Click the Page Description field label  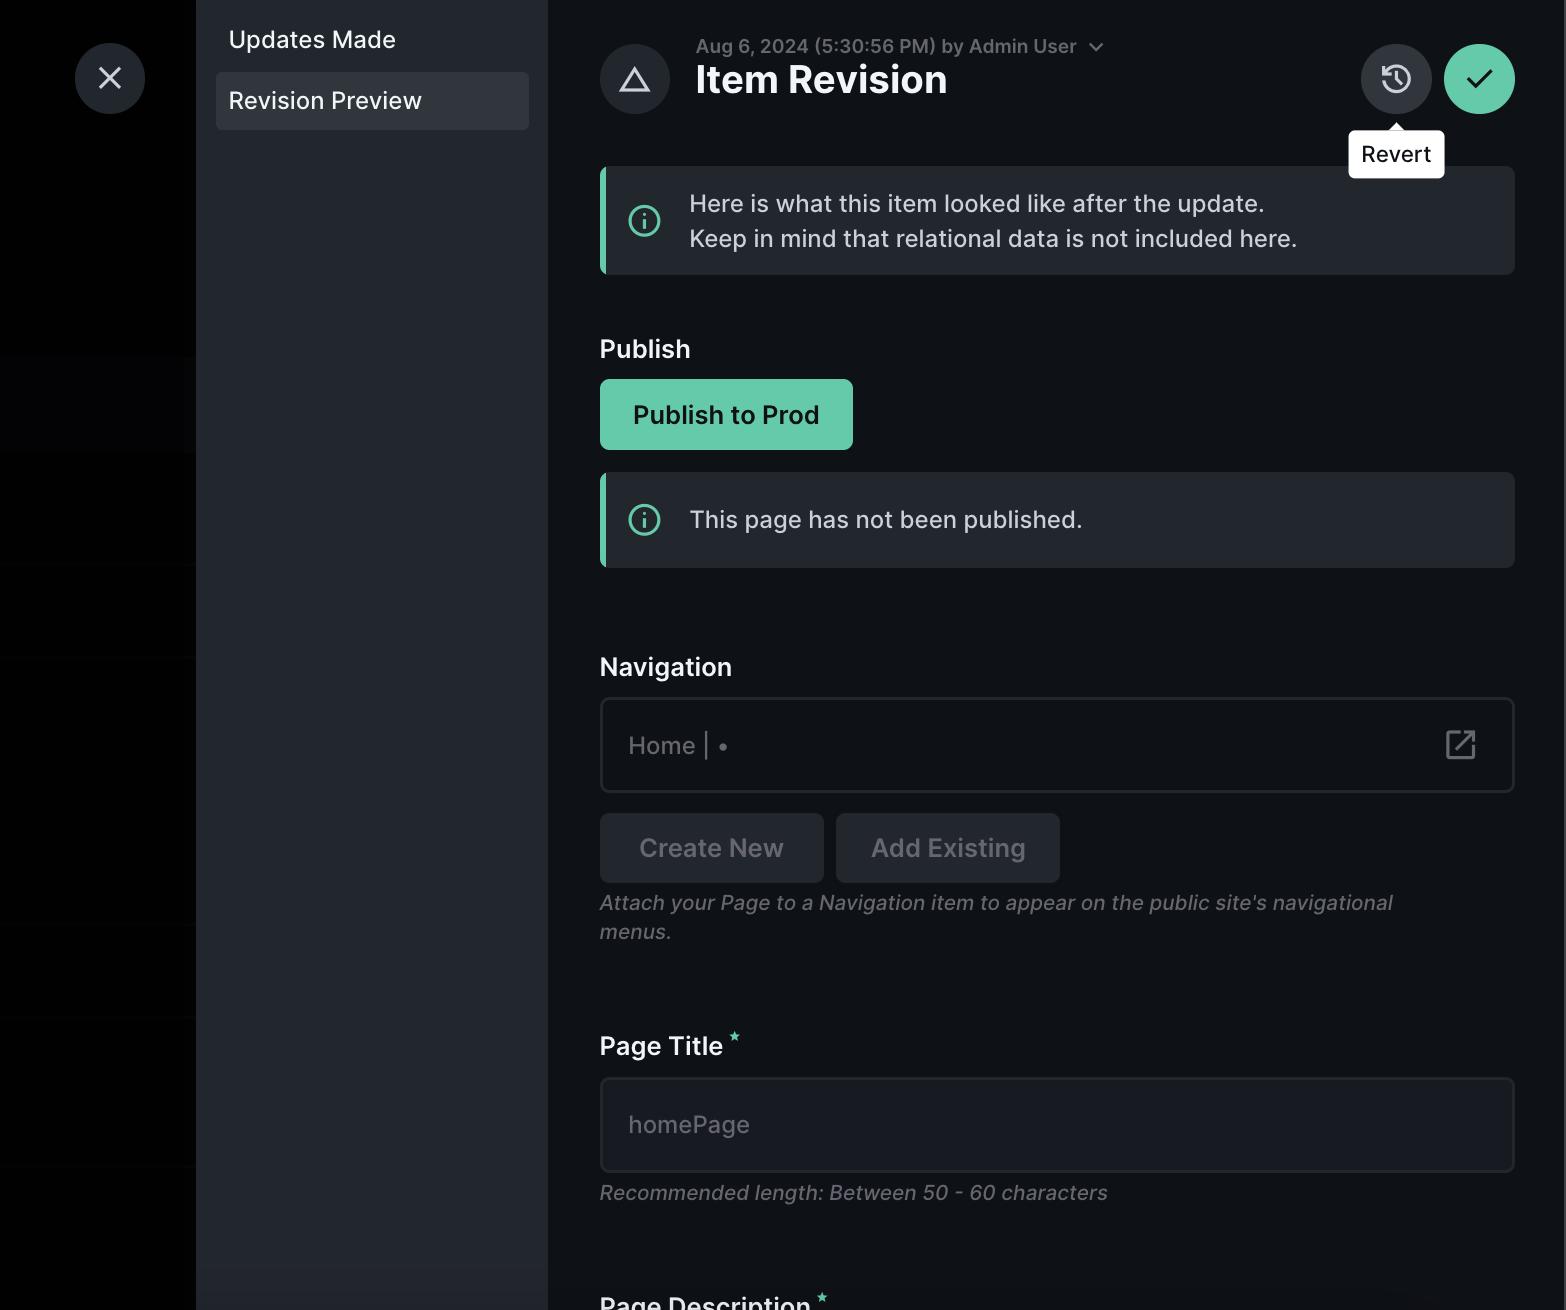click(x=704, y=1301)
